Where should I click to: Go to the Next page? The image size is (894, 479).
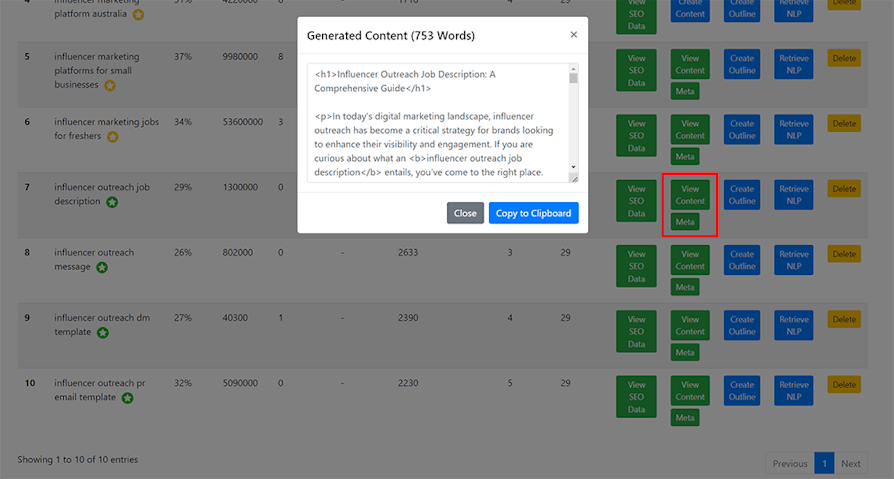coord(850,463)
